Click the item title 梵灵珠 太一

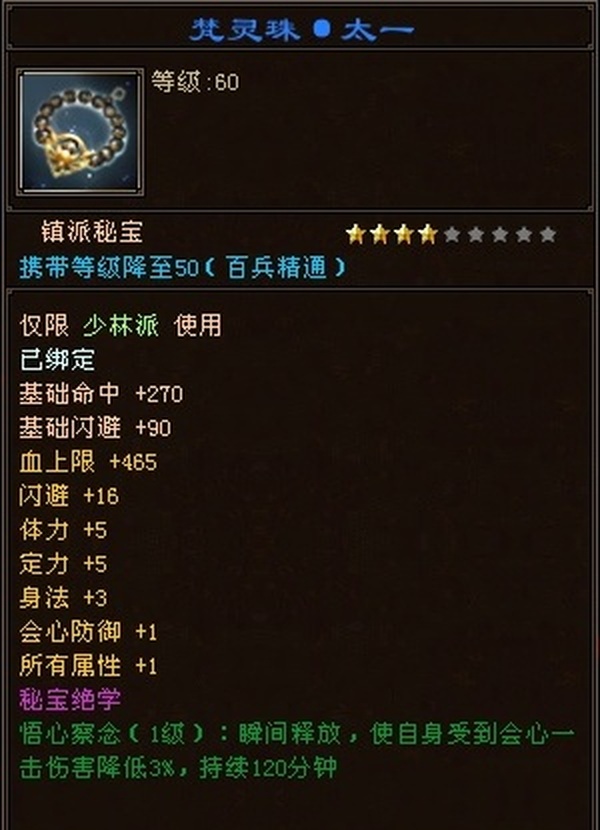[302, 30]
